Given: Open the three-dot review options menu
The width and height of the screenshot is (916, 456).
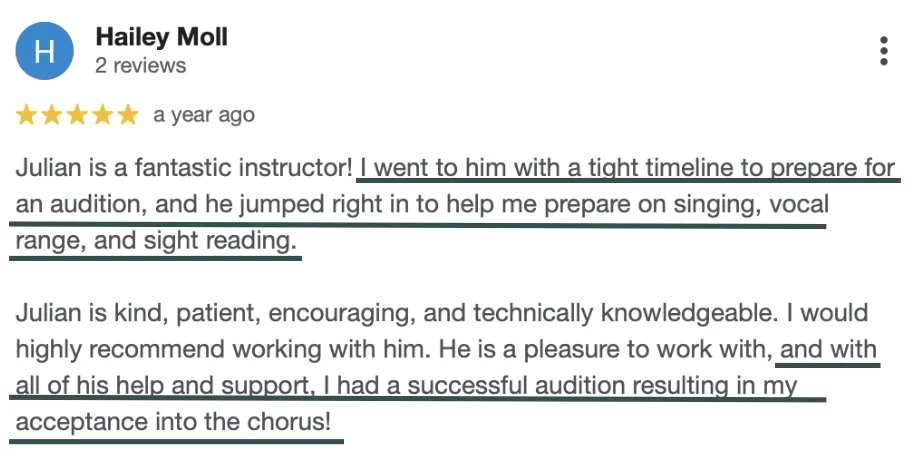Looking at the screenshot, I should (883, 51).
